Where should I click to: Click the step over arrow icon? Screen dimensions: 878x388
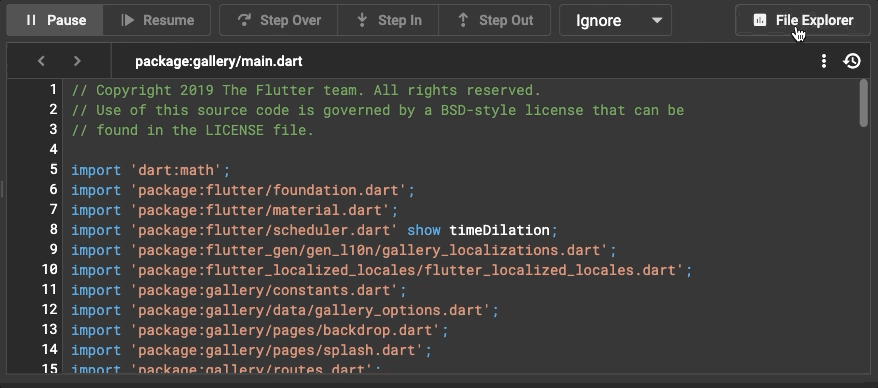(x=244, y=20)
